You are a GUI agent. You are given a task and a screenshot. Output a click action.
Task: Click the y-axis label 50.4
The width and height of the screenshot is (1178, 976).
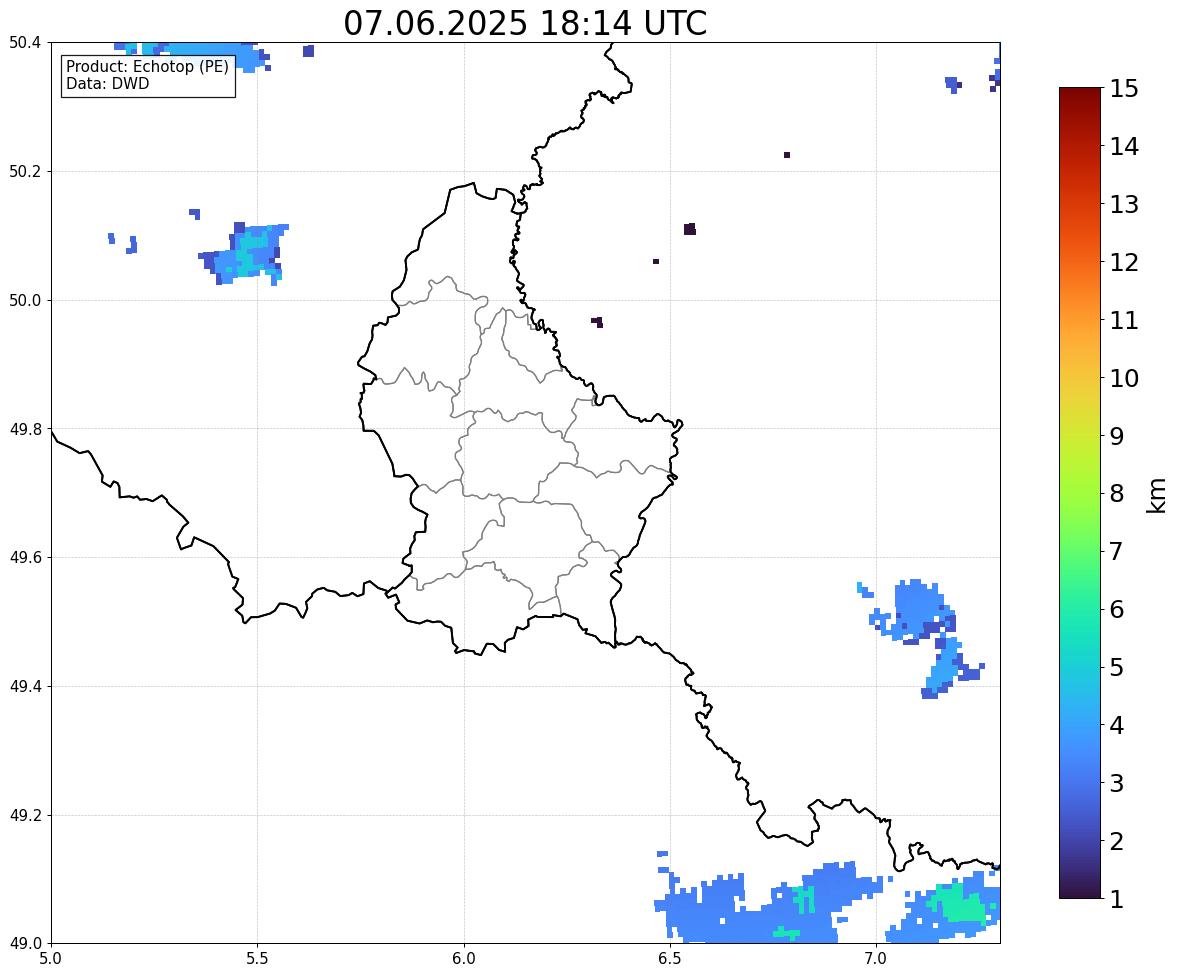(24, 43)
